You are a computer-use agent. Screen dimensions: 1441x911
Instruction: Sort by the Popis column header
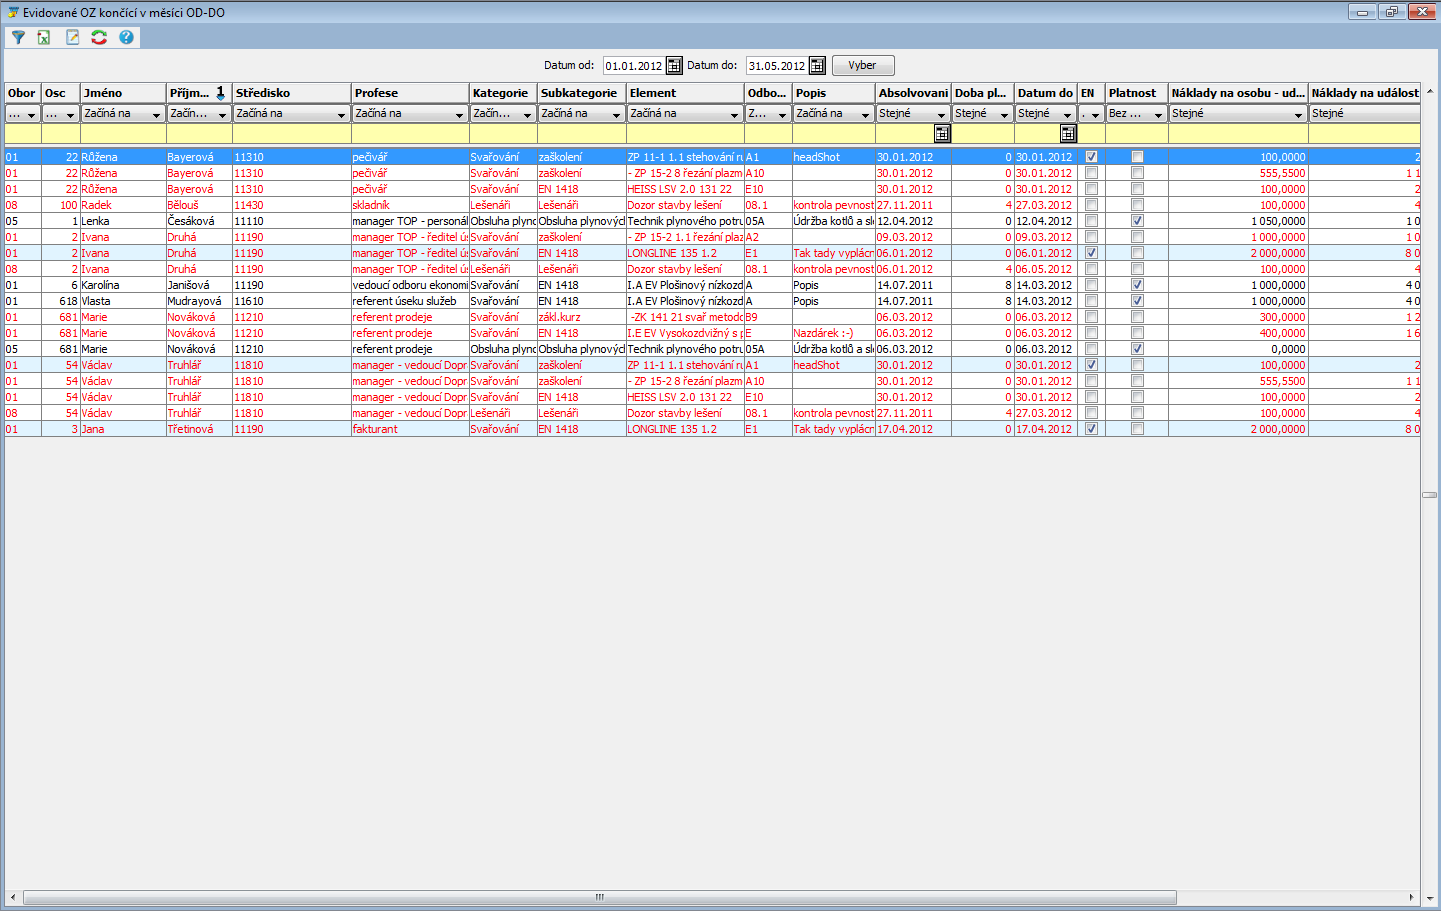[834, 93]
